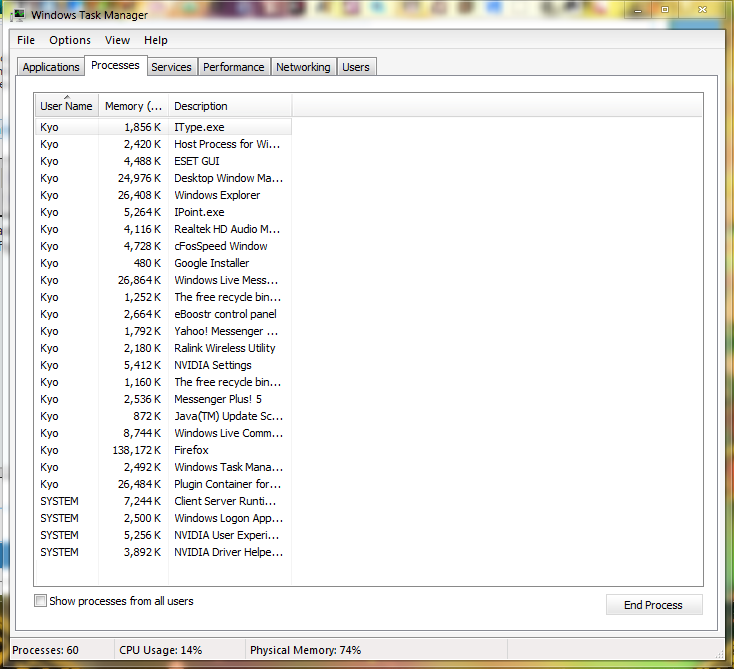Select the free recycle bin row with 1,252 K
Image resolution: width=734 pixels, height=669 pixels.
(163, 297)
